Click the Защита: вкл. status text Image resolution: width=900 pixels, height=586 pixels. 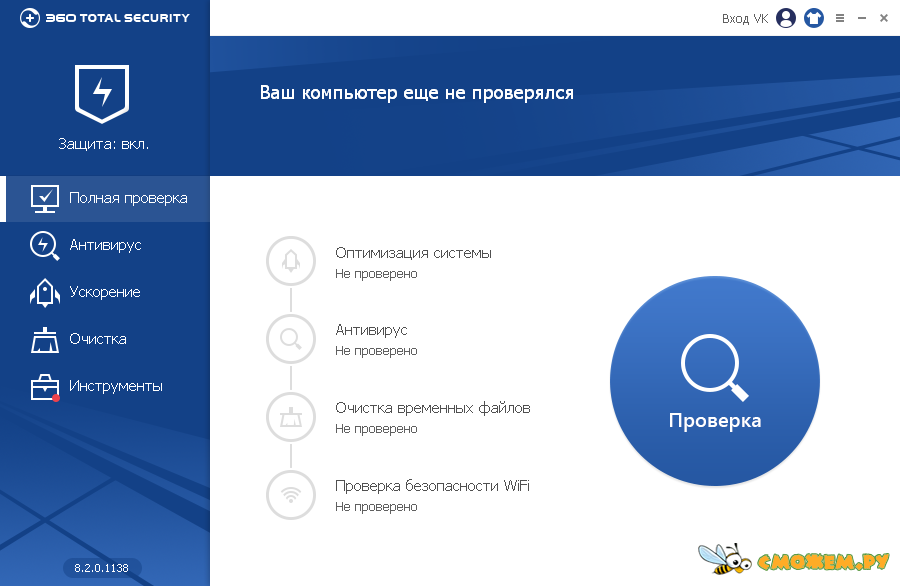(103, 144)
